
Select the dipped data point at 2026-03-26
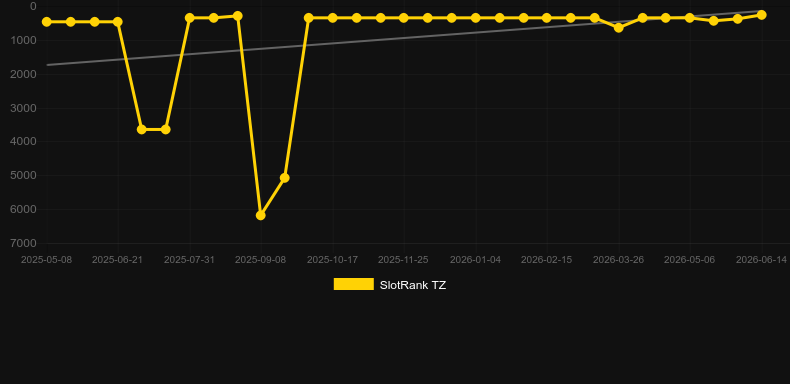tap(619, 28)
